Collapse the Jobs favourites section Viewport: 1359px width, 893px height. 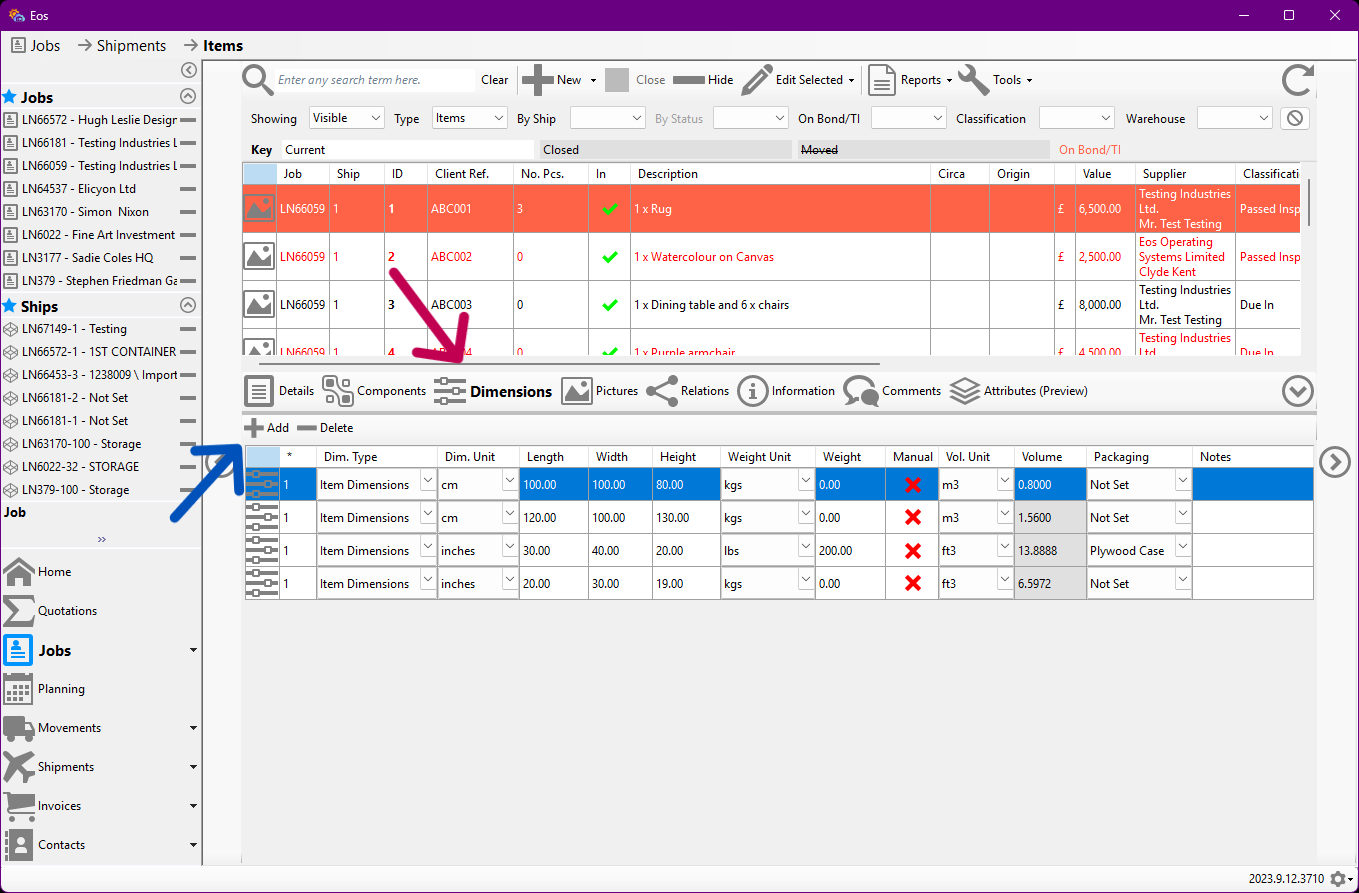point(187,97)
